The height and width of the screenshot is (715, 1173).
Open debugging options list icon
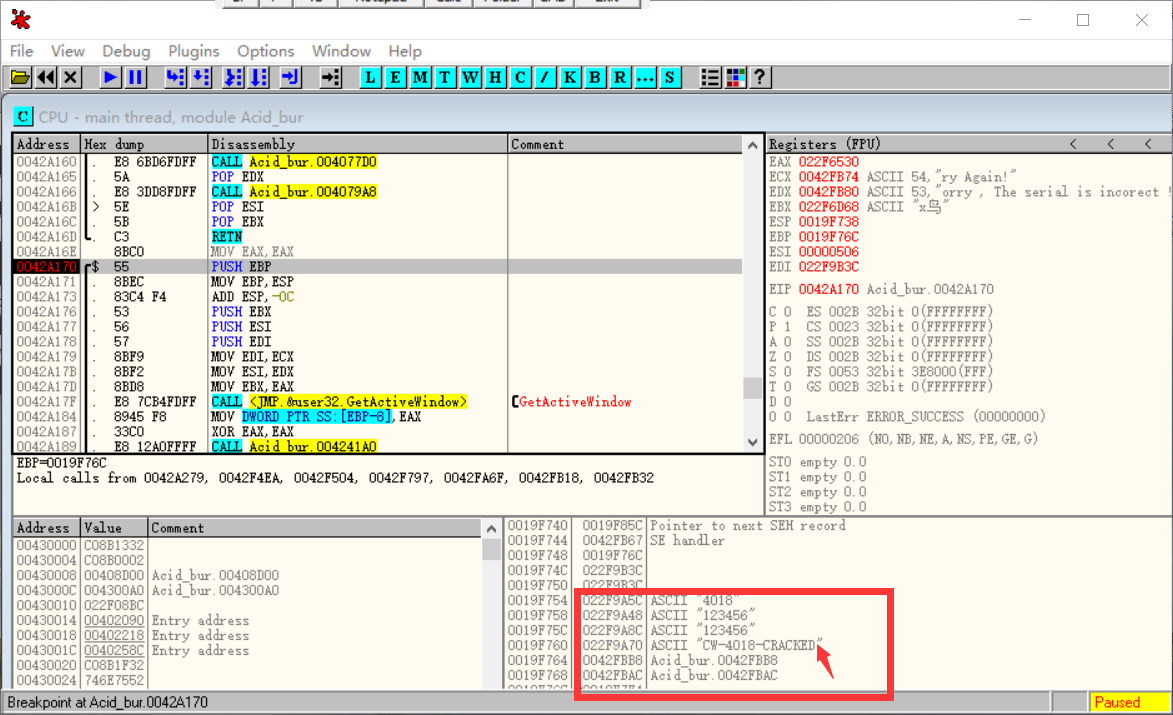710,77
